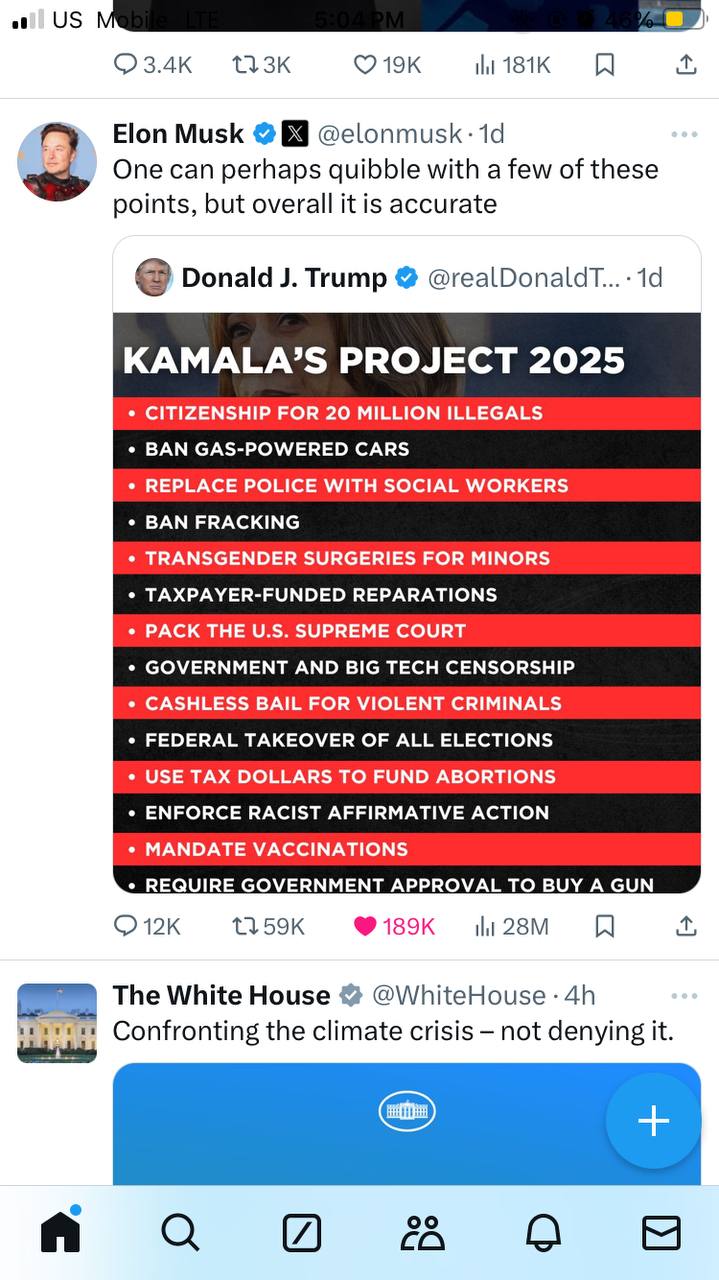Open the Home tab in bottom navigation
This screenshot has width=719, height=1280.
pos(60,1232)
